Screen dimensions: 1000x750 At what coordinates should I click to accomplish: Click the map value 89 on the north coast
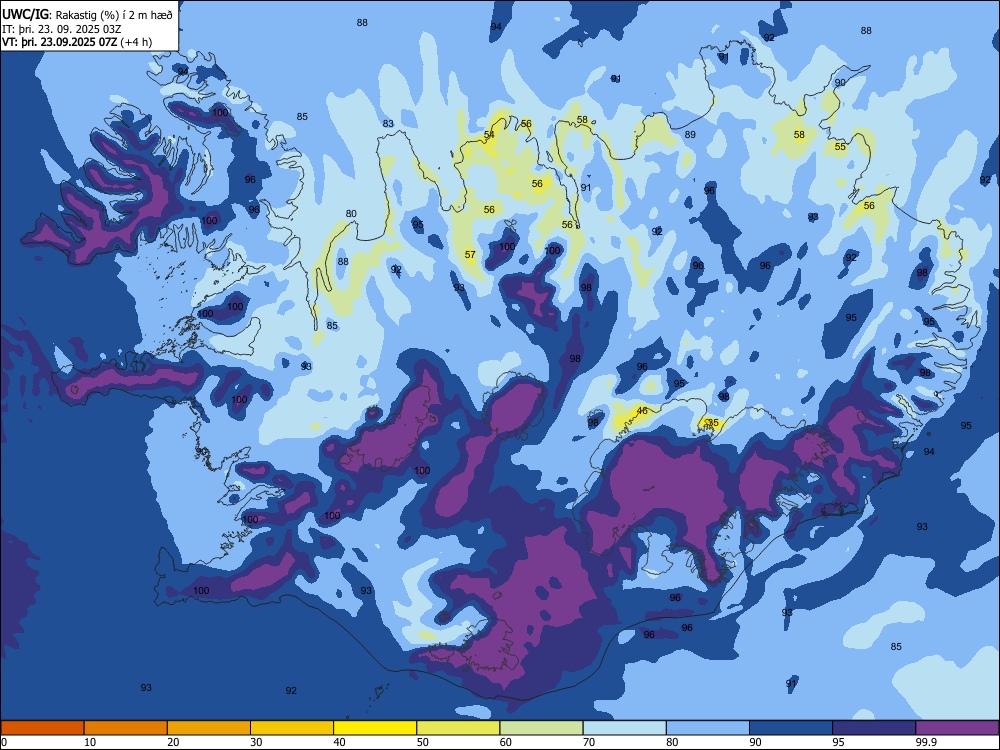click(x=690, y=135)
